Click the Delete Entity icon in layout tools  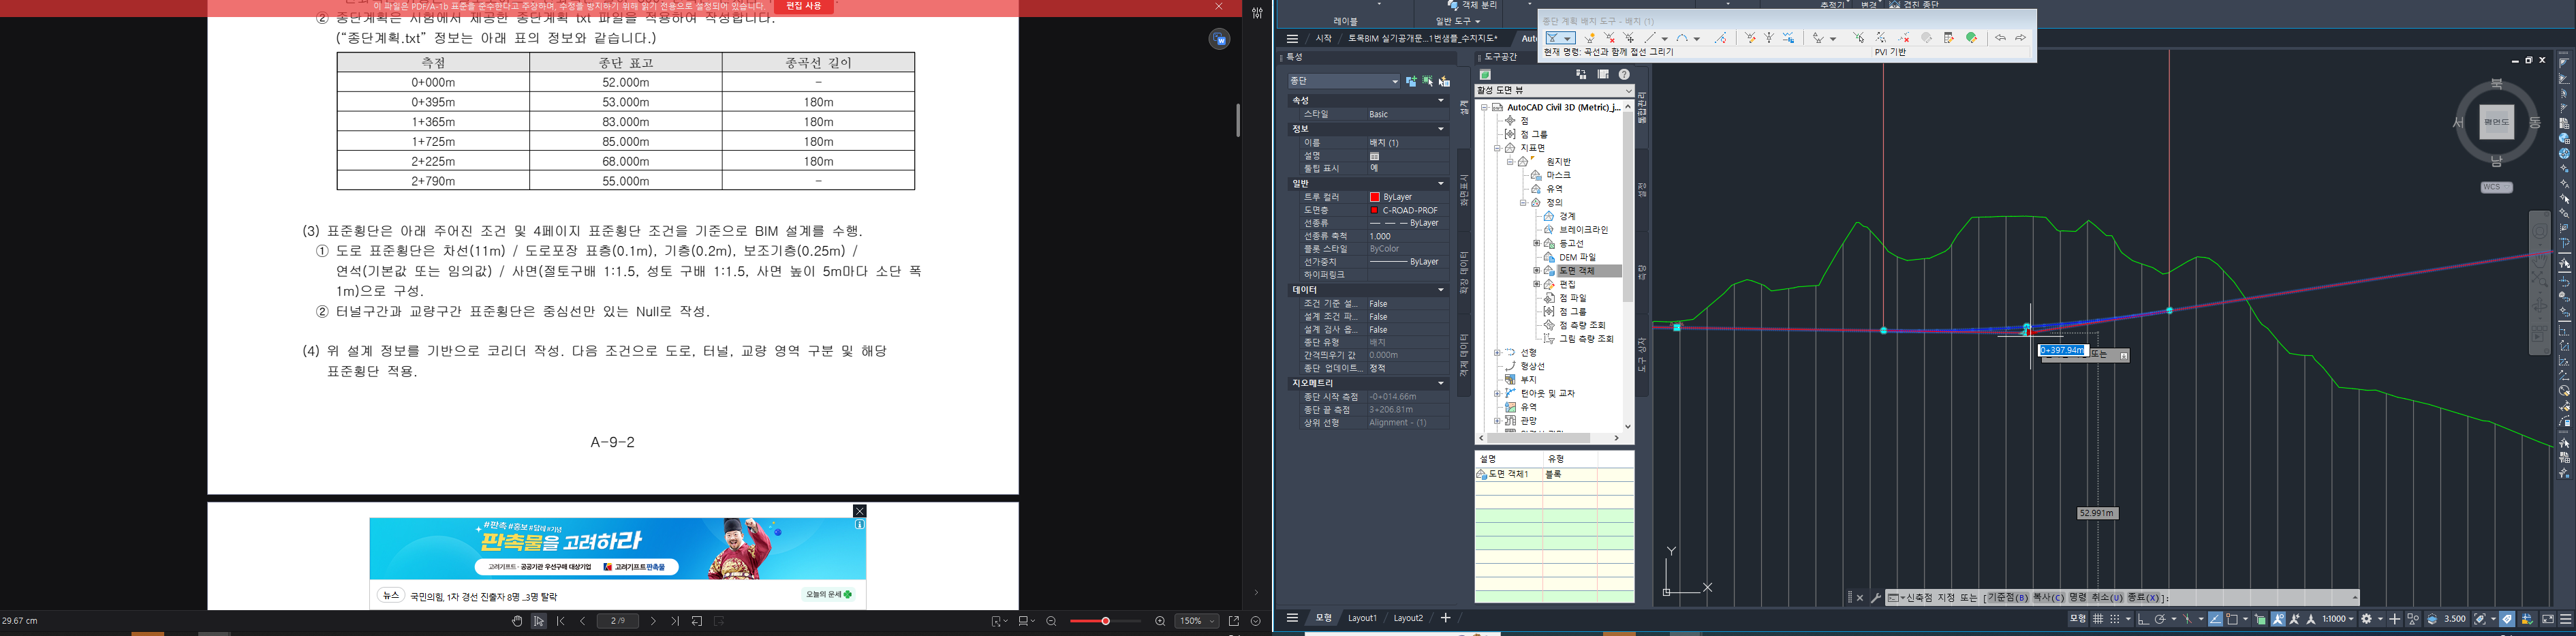[x=1903, y=38]
